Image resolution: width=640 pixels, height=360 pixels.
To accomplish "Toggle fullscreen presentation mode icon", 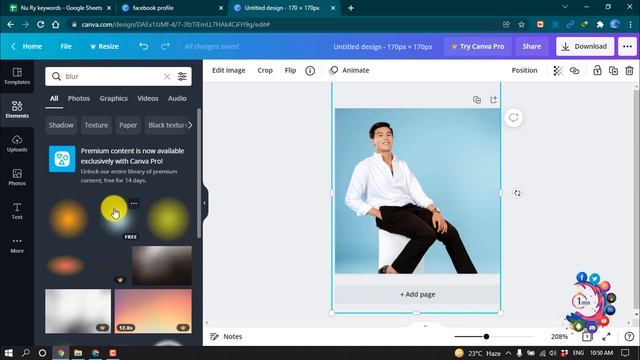I will tap(607, 336).
